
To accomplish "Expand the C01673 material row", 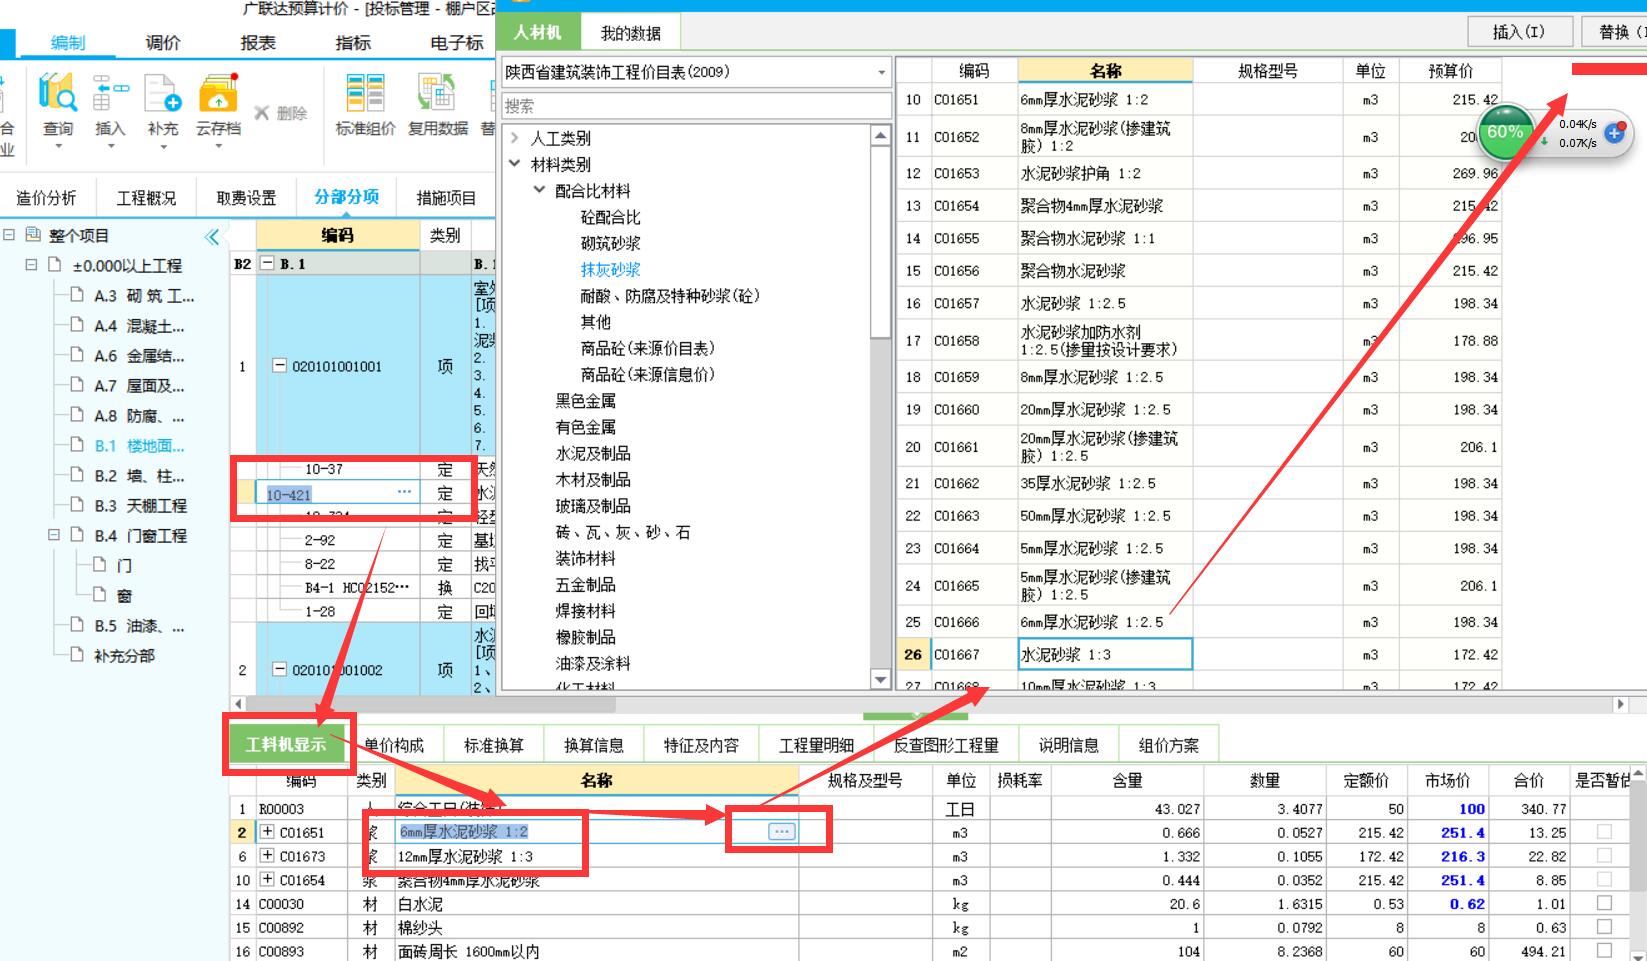I will click(x=267, y=856).
